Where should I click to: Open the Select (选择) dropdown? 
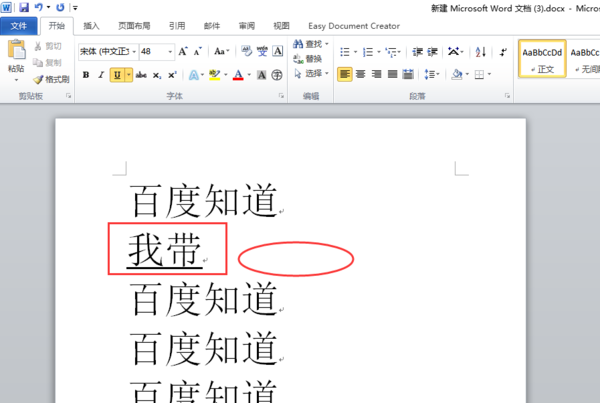[311, 73]
